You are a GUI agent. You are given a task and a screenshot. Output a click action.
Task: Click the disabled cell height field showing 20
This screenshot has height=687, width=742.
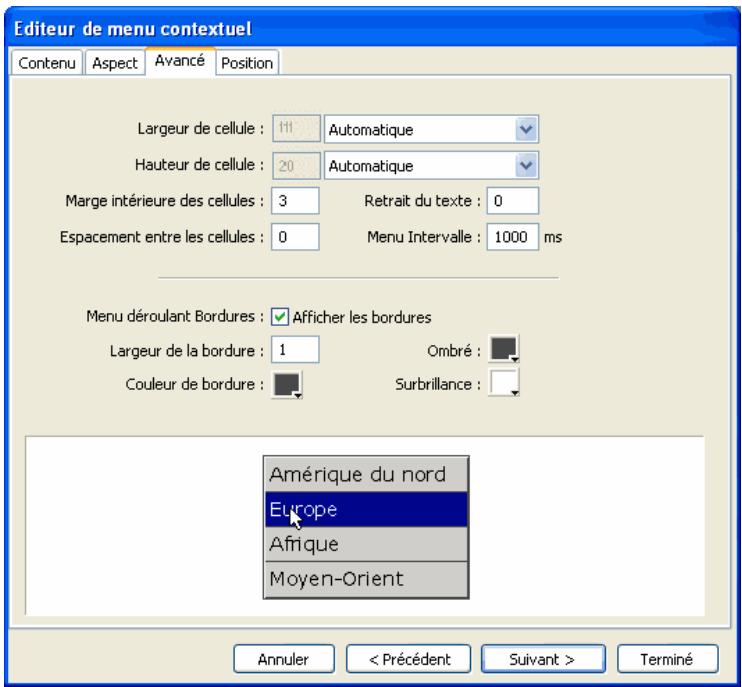pyautogui.click(x=296, y=166)
